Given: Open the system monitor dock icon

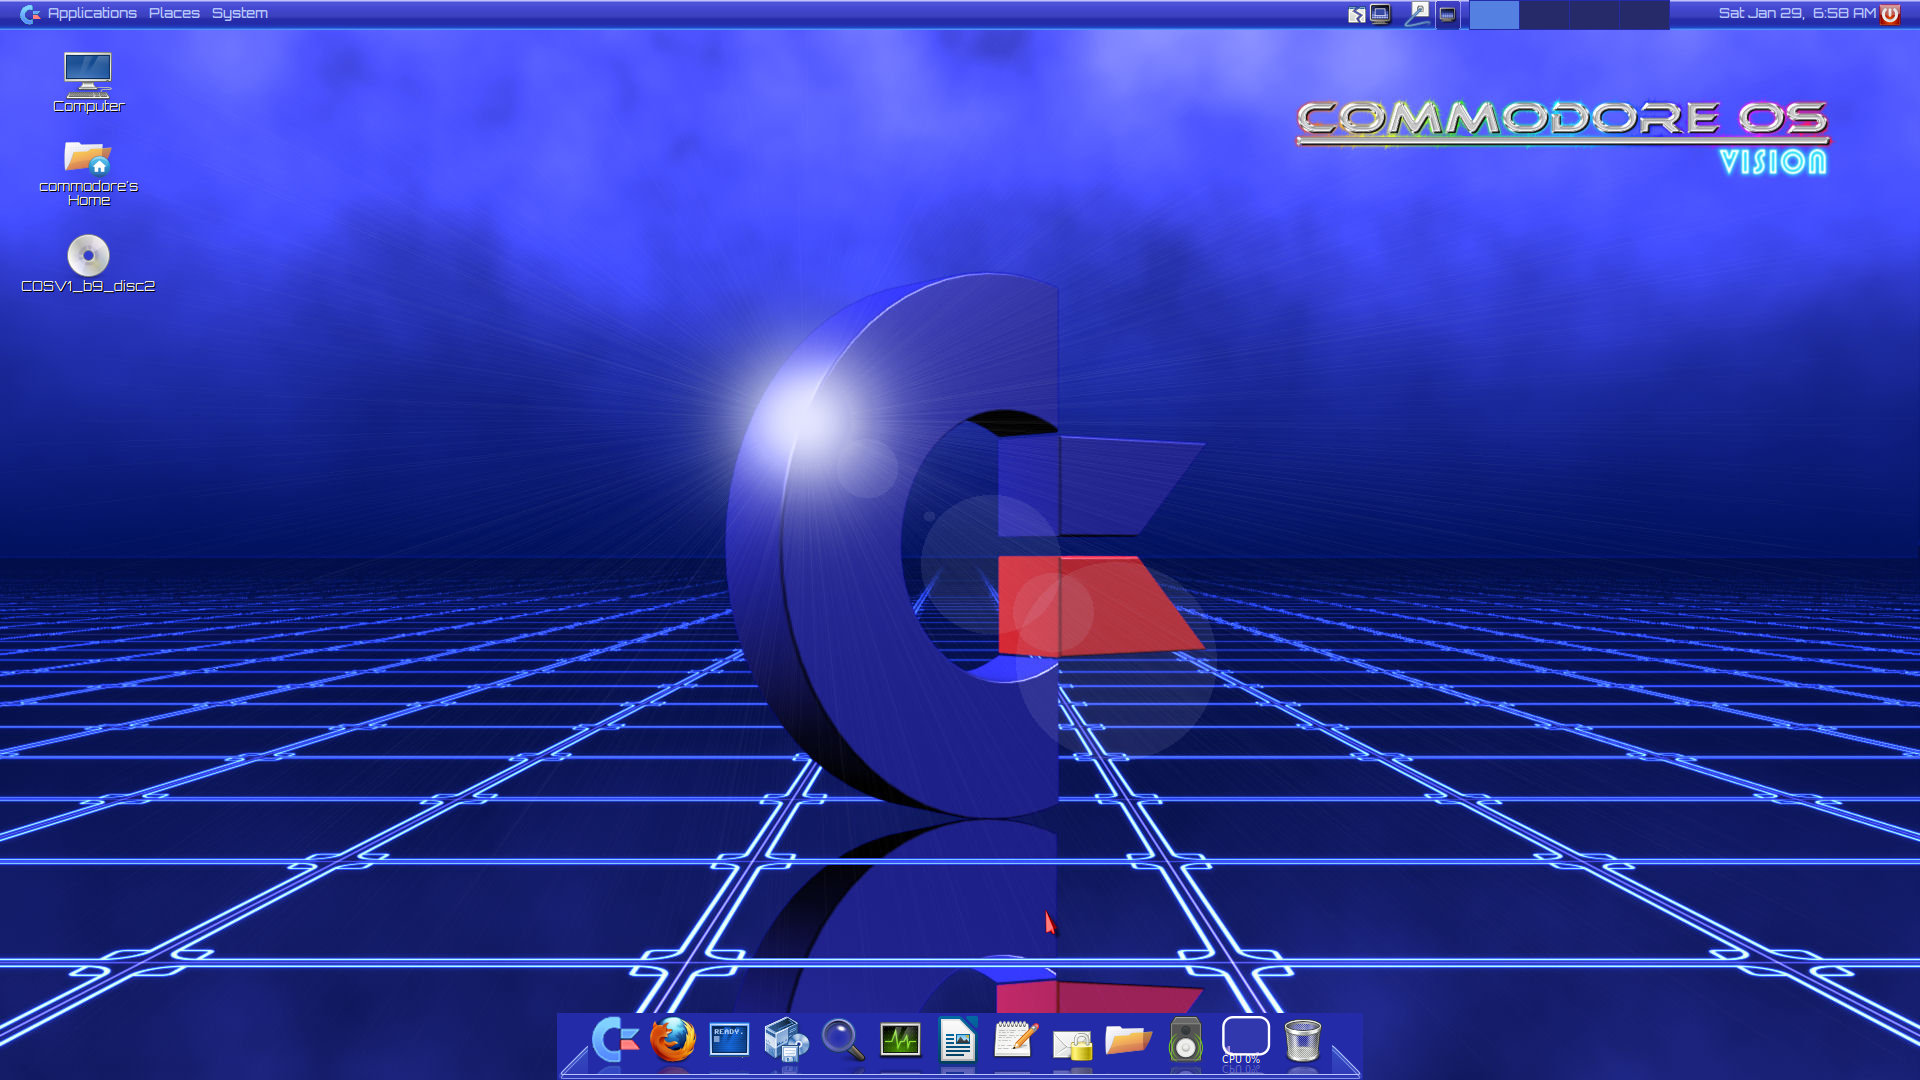Looking at the screenshot, I should [x=900, y=1040].
